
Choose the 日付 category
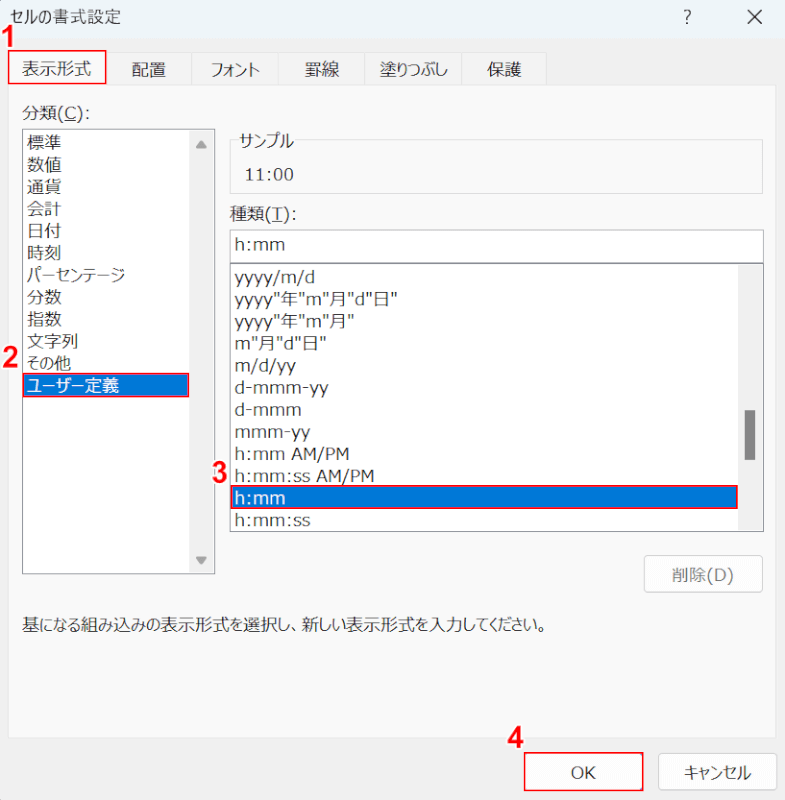pos(44,231)
